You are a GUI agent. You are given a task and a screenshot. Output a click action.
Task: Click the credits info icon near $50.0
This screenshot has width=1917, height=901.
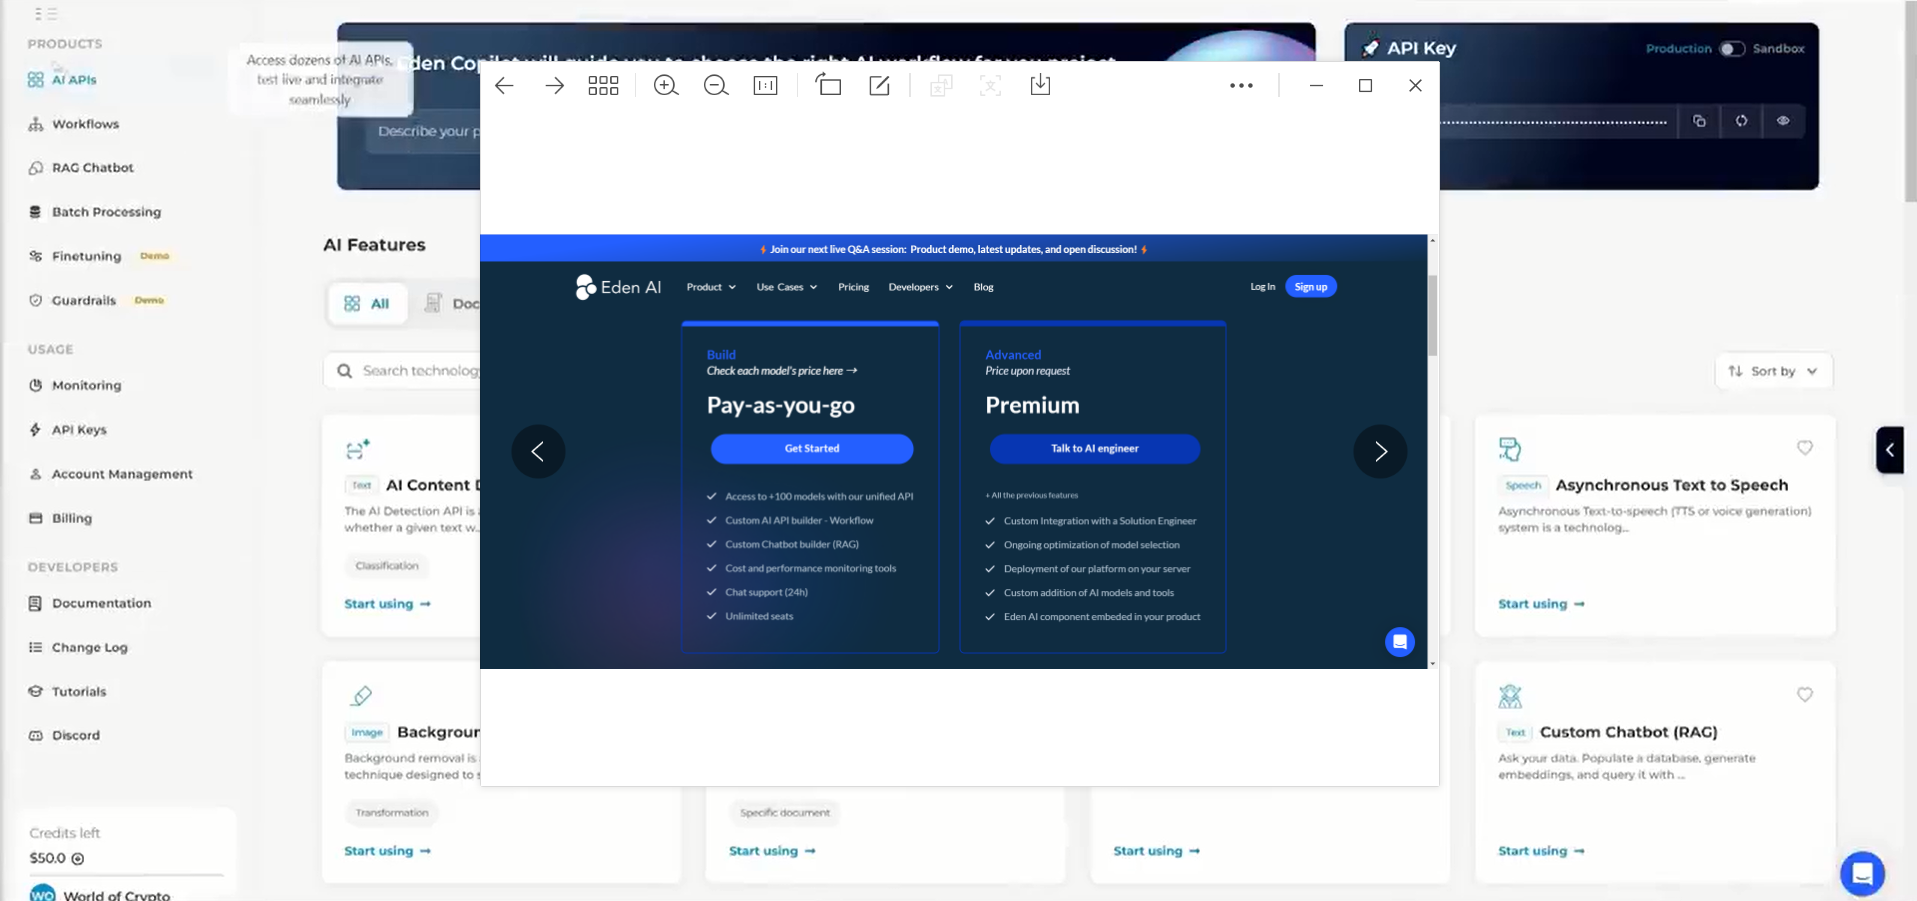pos(78,859)
